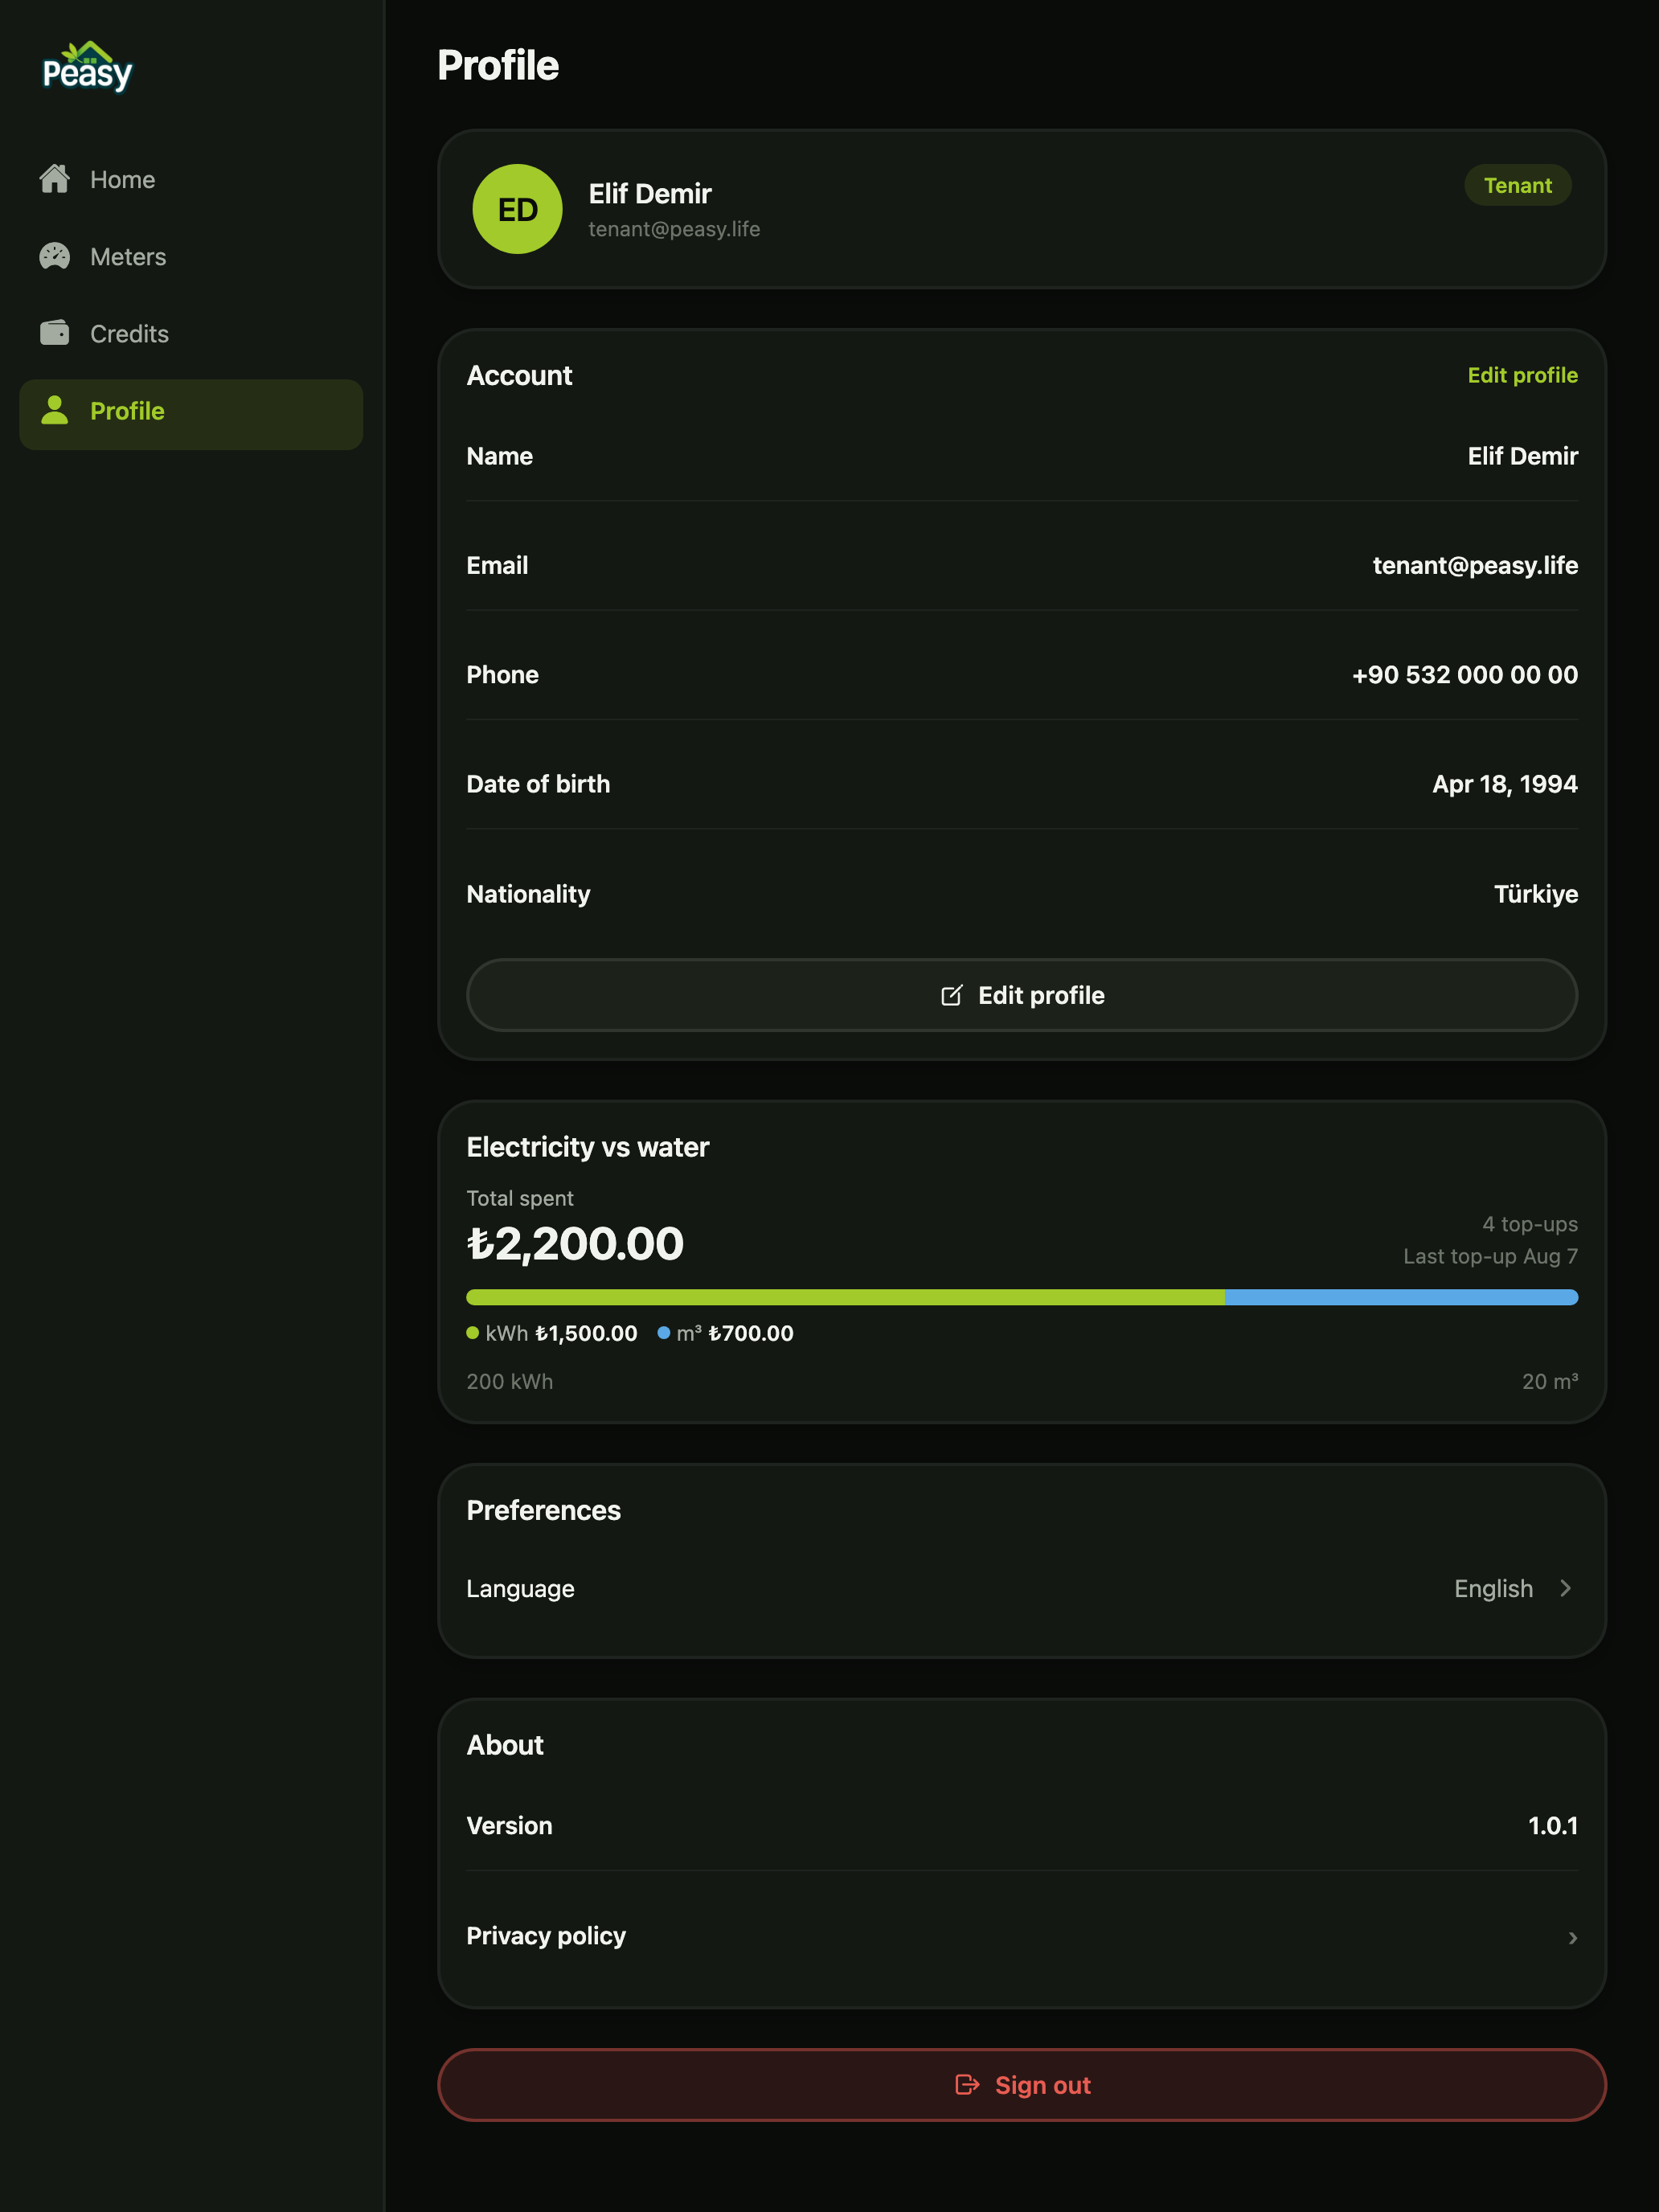
Task: Click the wide Edit profile button
Action: tap(1022, 995)
